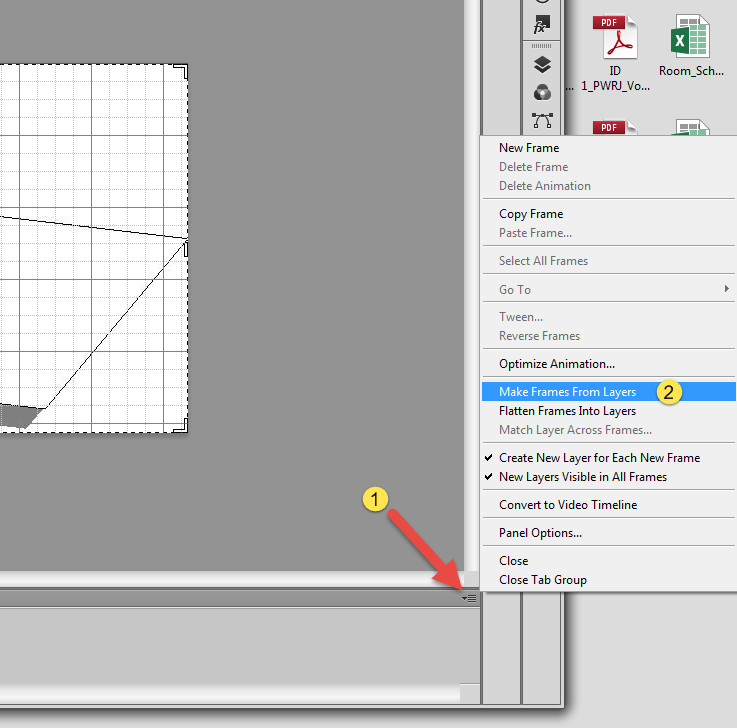Viewport: 737px width, 728px height.
Task: Open the timeline panel flyout menu icon
Action: (469, 598)
